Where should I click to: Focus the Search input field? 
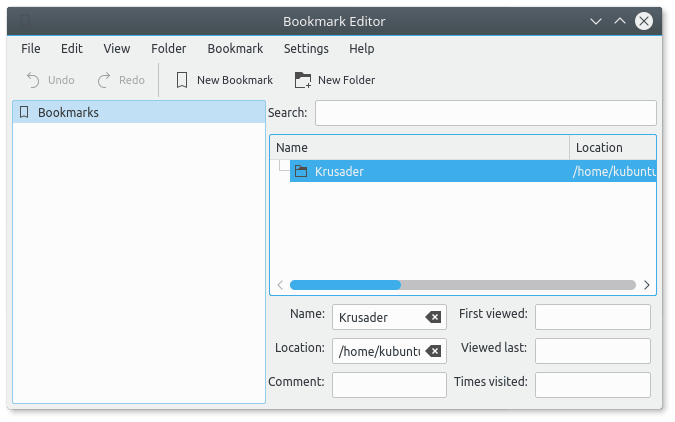(x=485, y=113)
